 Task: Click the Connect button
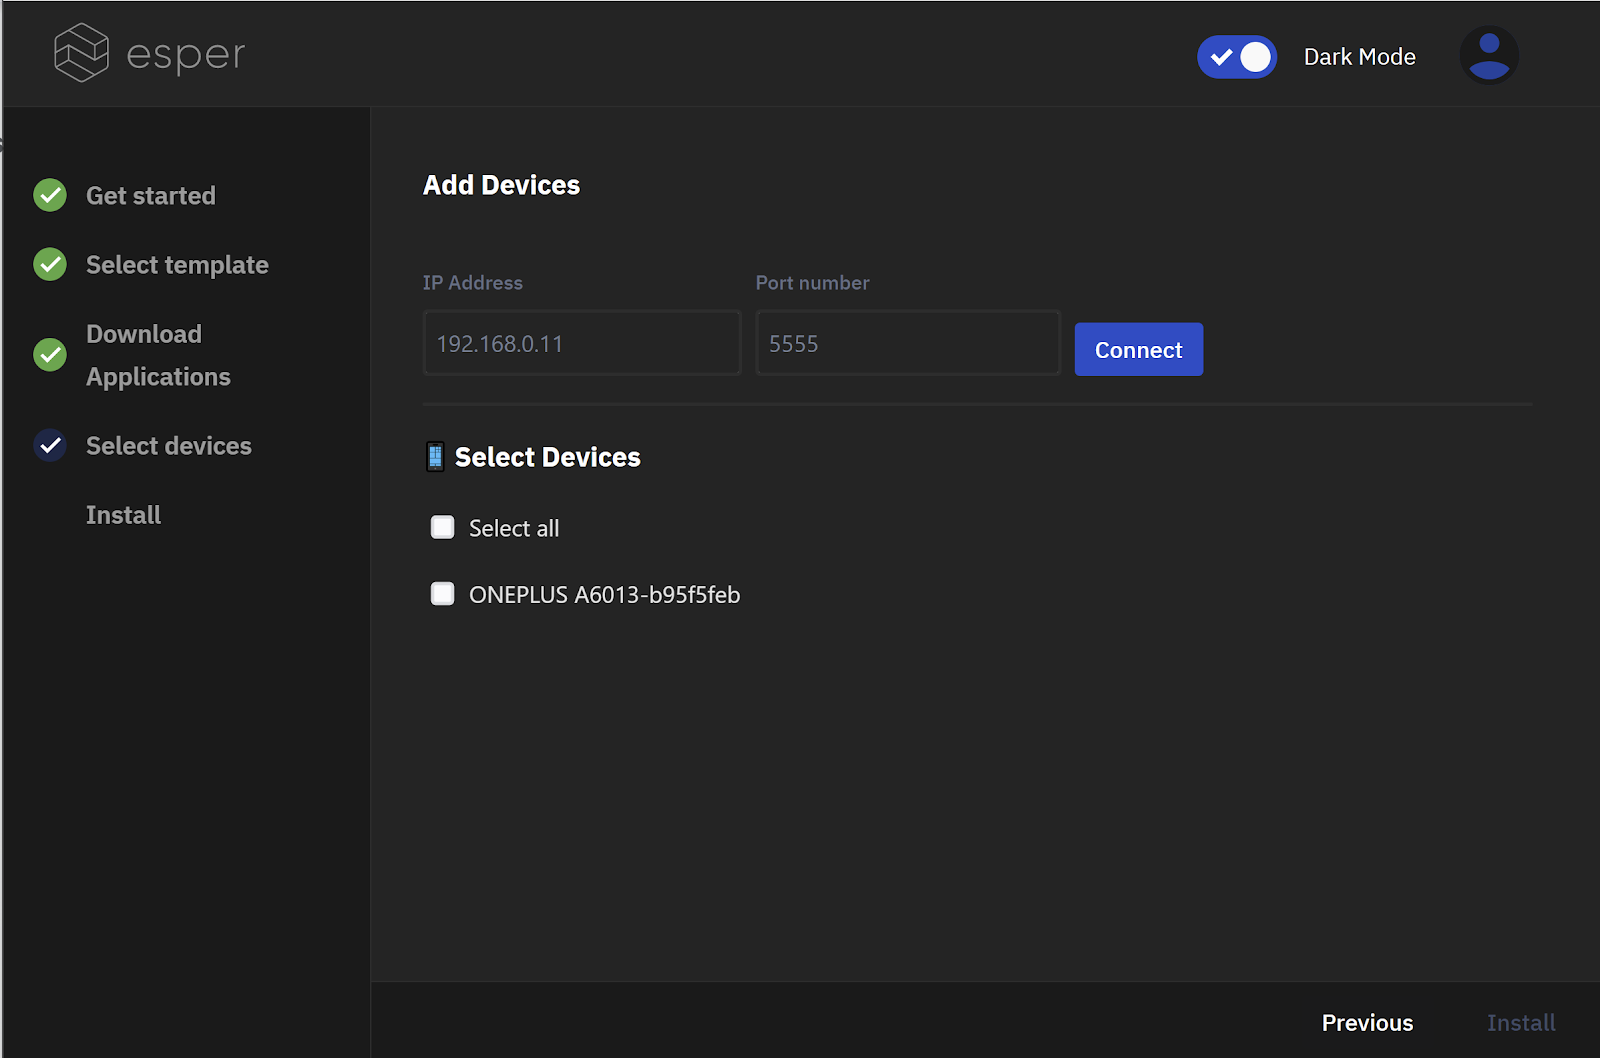pyautogui.click(x=1138, y=349)
